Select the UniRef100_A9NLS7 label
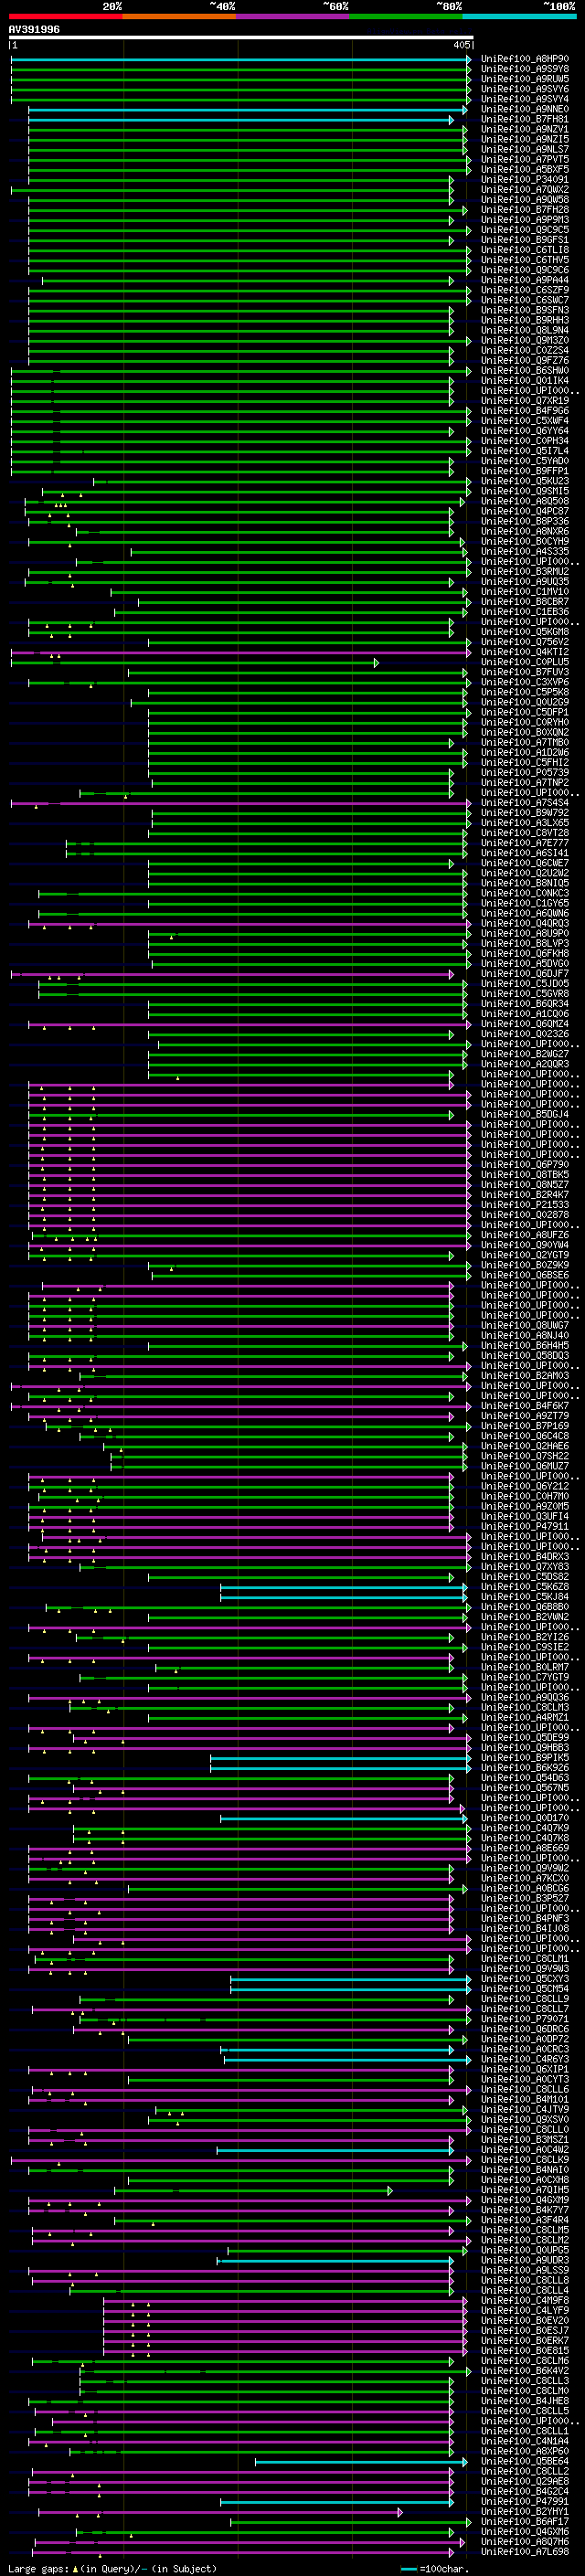 [x=524, y=150]
